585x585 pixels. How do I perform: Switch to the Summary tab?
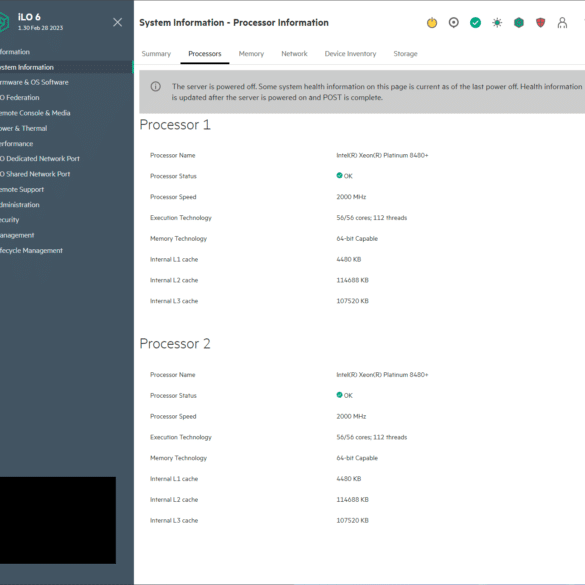(156, 54)
